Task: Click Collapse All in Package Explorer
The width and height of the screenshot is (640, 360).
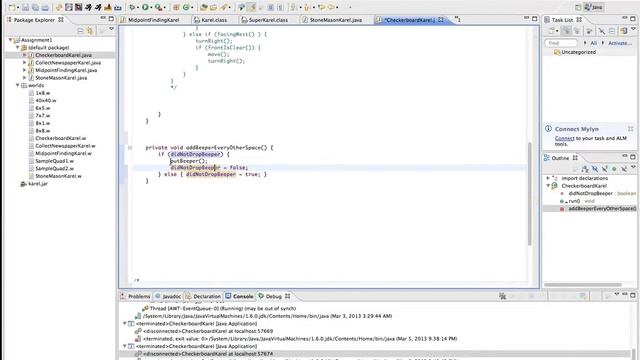Action: click(x=80, y=31)
